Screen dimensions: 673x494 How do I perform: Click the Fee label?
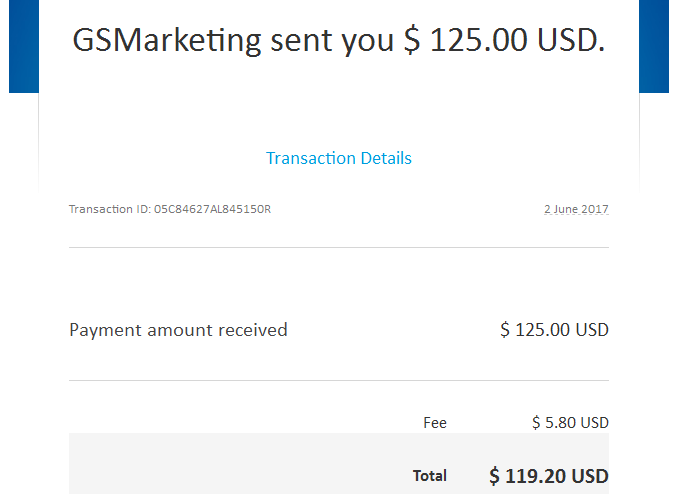pyautogui.click(x=435, y=423)
